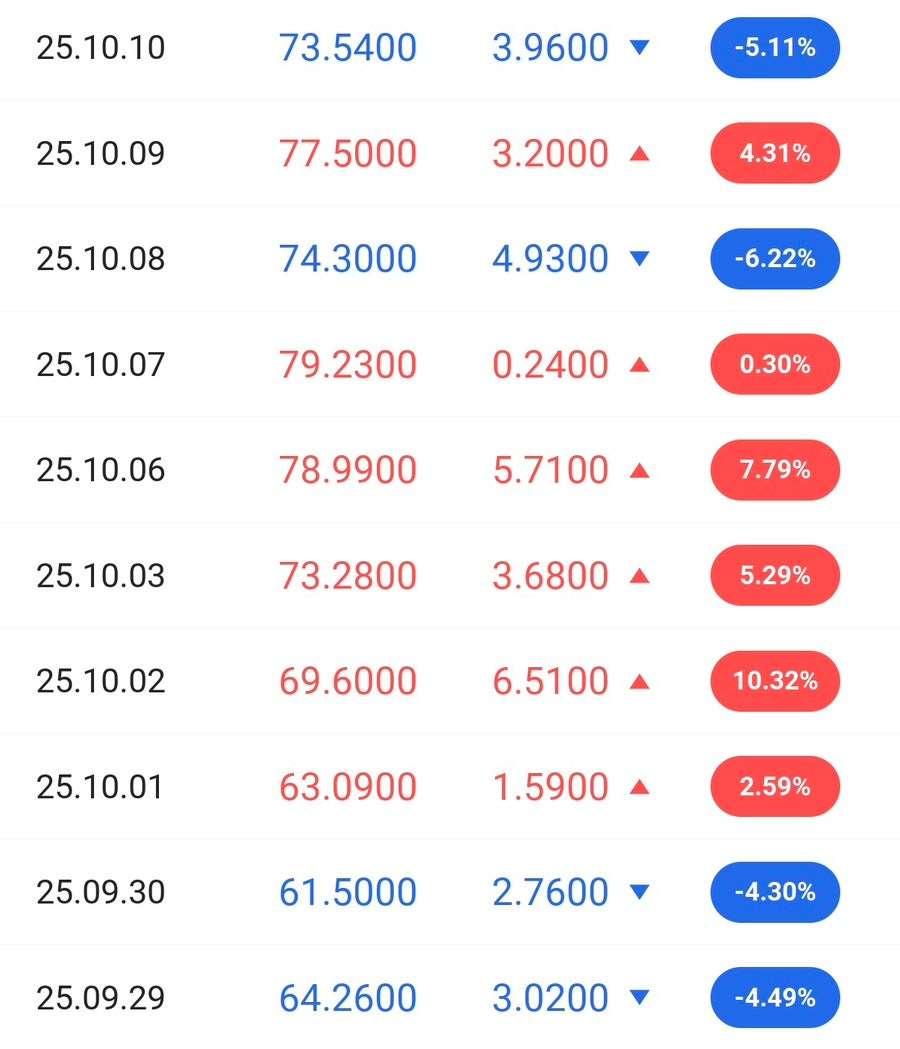Select the 25.10.07 date row
Viewport: 900px width, 1049px height.
[x=100, y=365]
